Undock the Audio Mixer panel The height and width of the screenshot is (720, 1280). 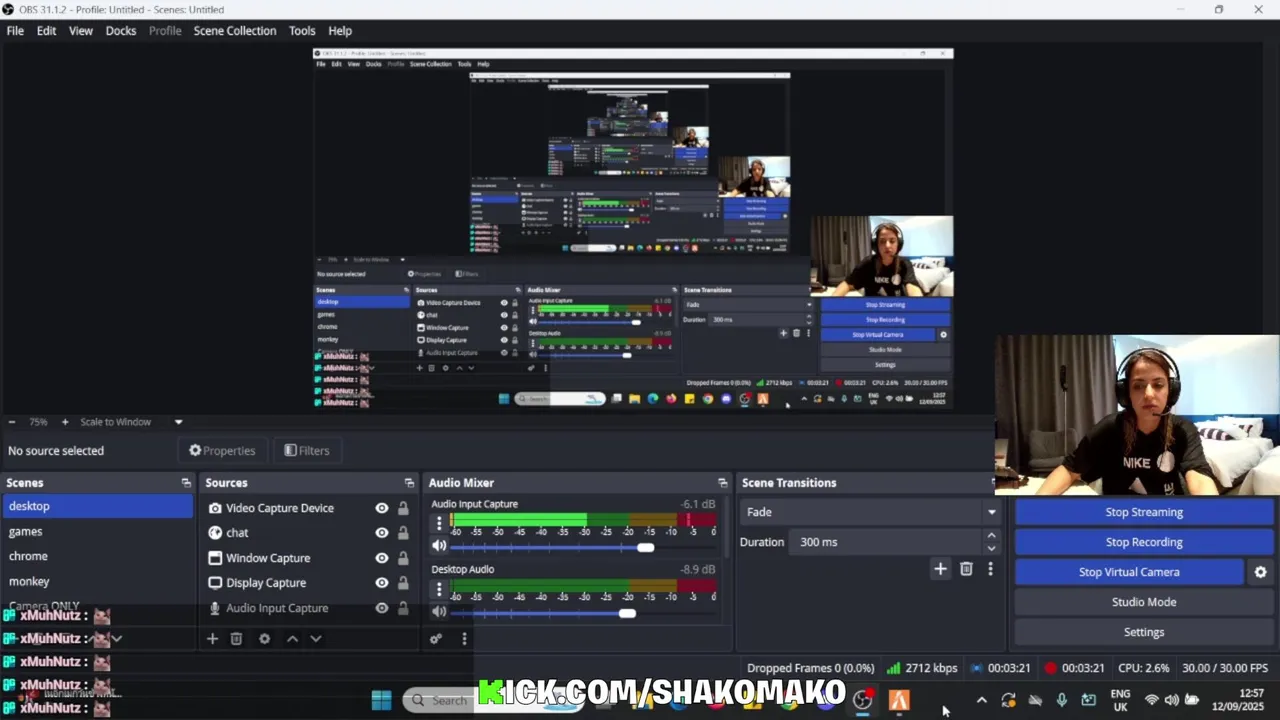pyautogui.click(x=723, y=483)
